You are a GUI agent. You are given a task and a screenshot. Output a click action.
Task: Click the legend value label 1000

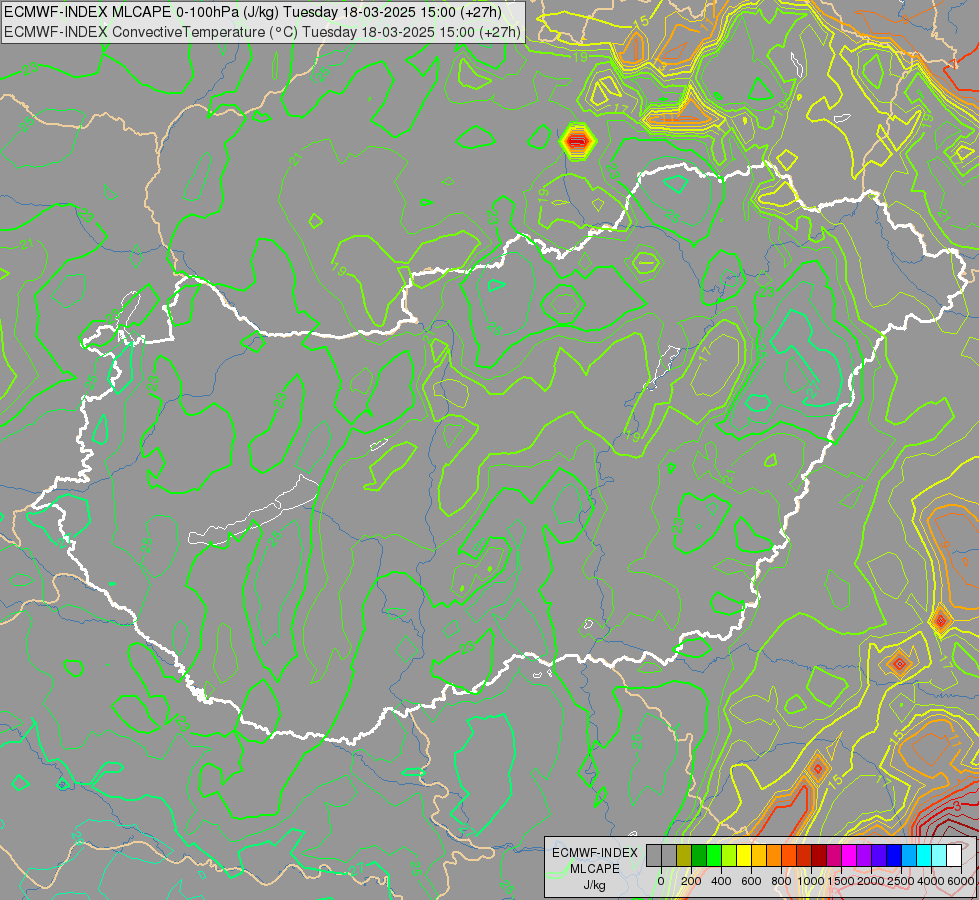(811, 881)
